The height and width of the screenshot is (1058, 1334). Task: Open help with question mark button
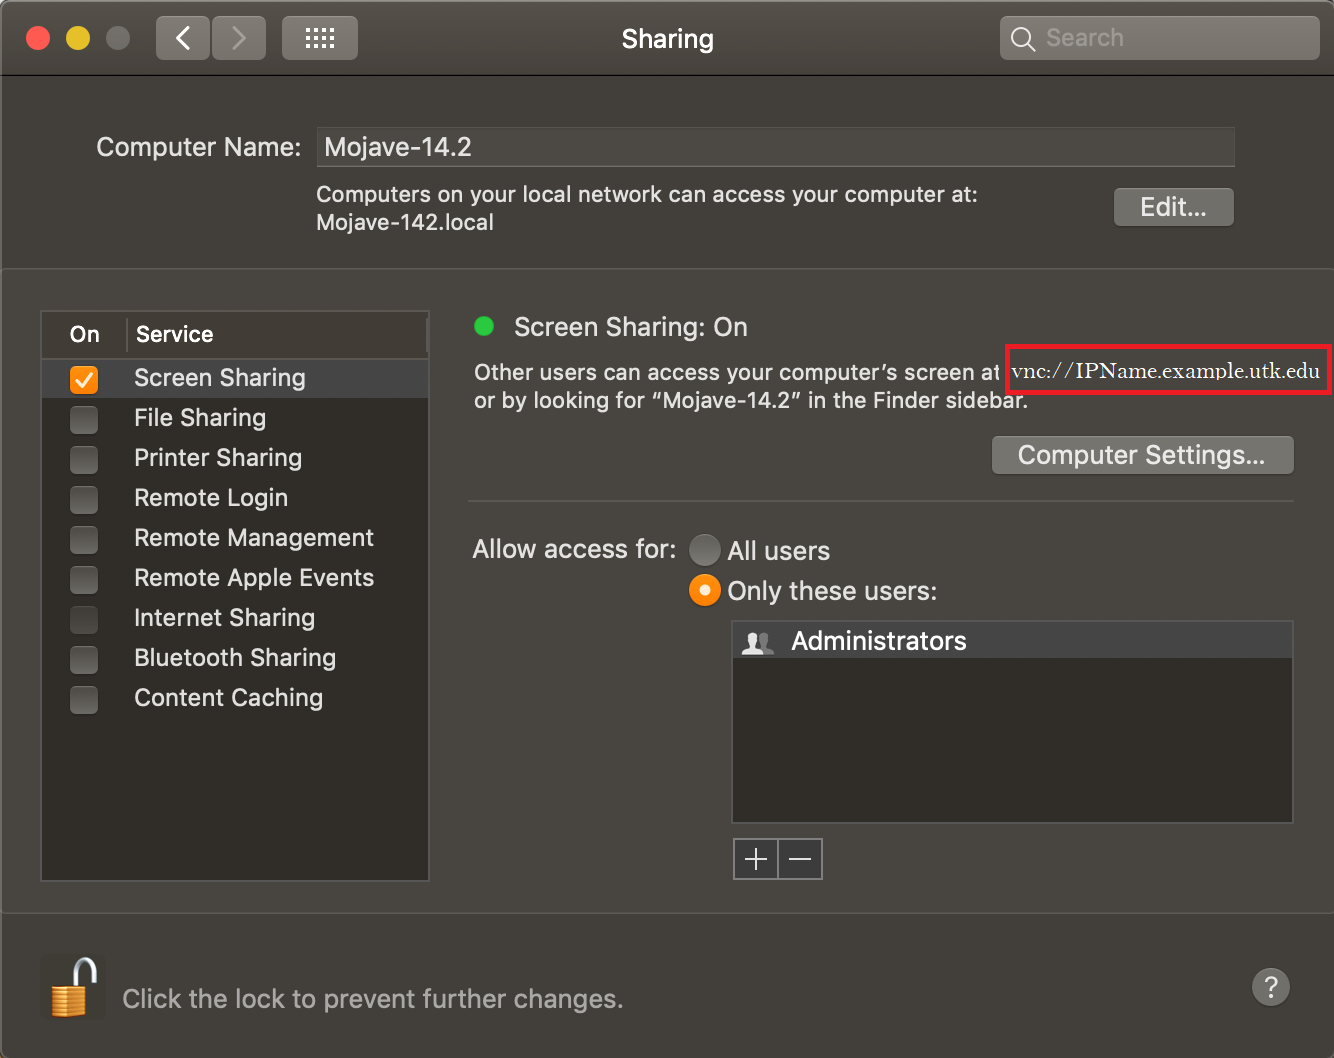(x=1270, y=987)
